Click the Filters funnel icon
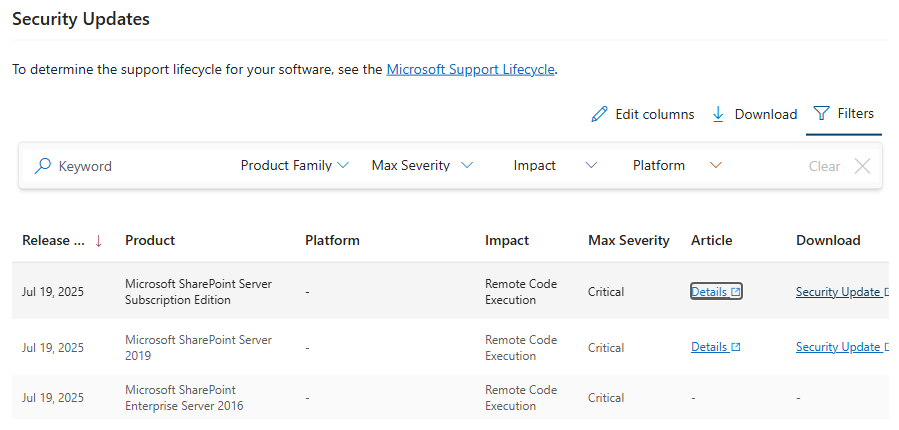 point(821,113)
